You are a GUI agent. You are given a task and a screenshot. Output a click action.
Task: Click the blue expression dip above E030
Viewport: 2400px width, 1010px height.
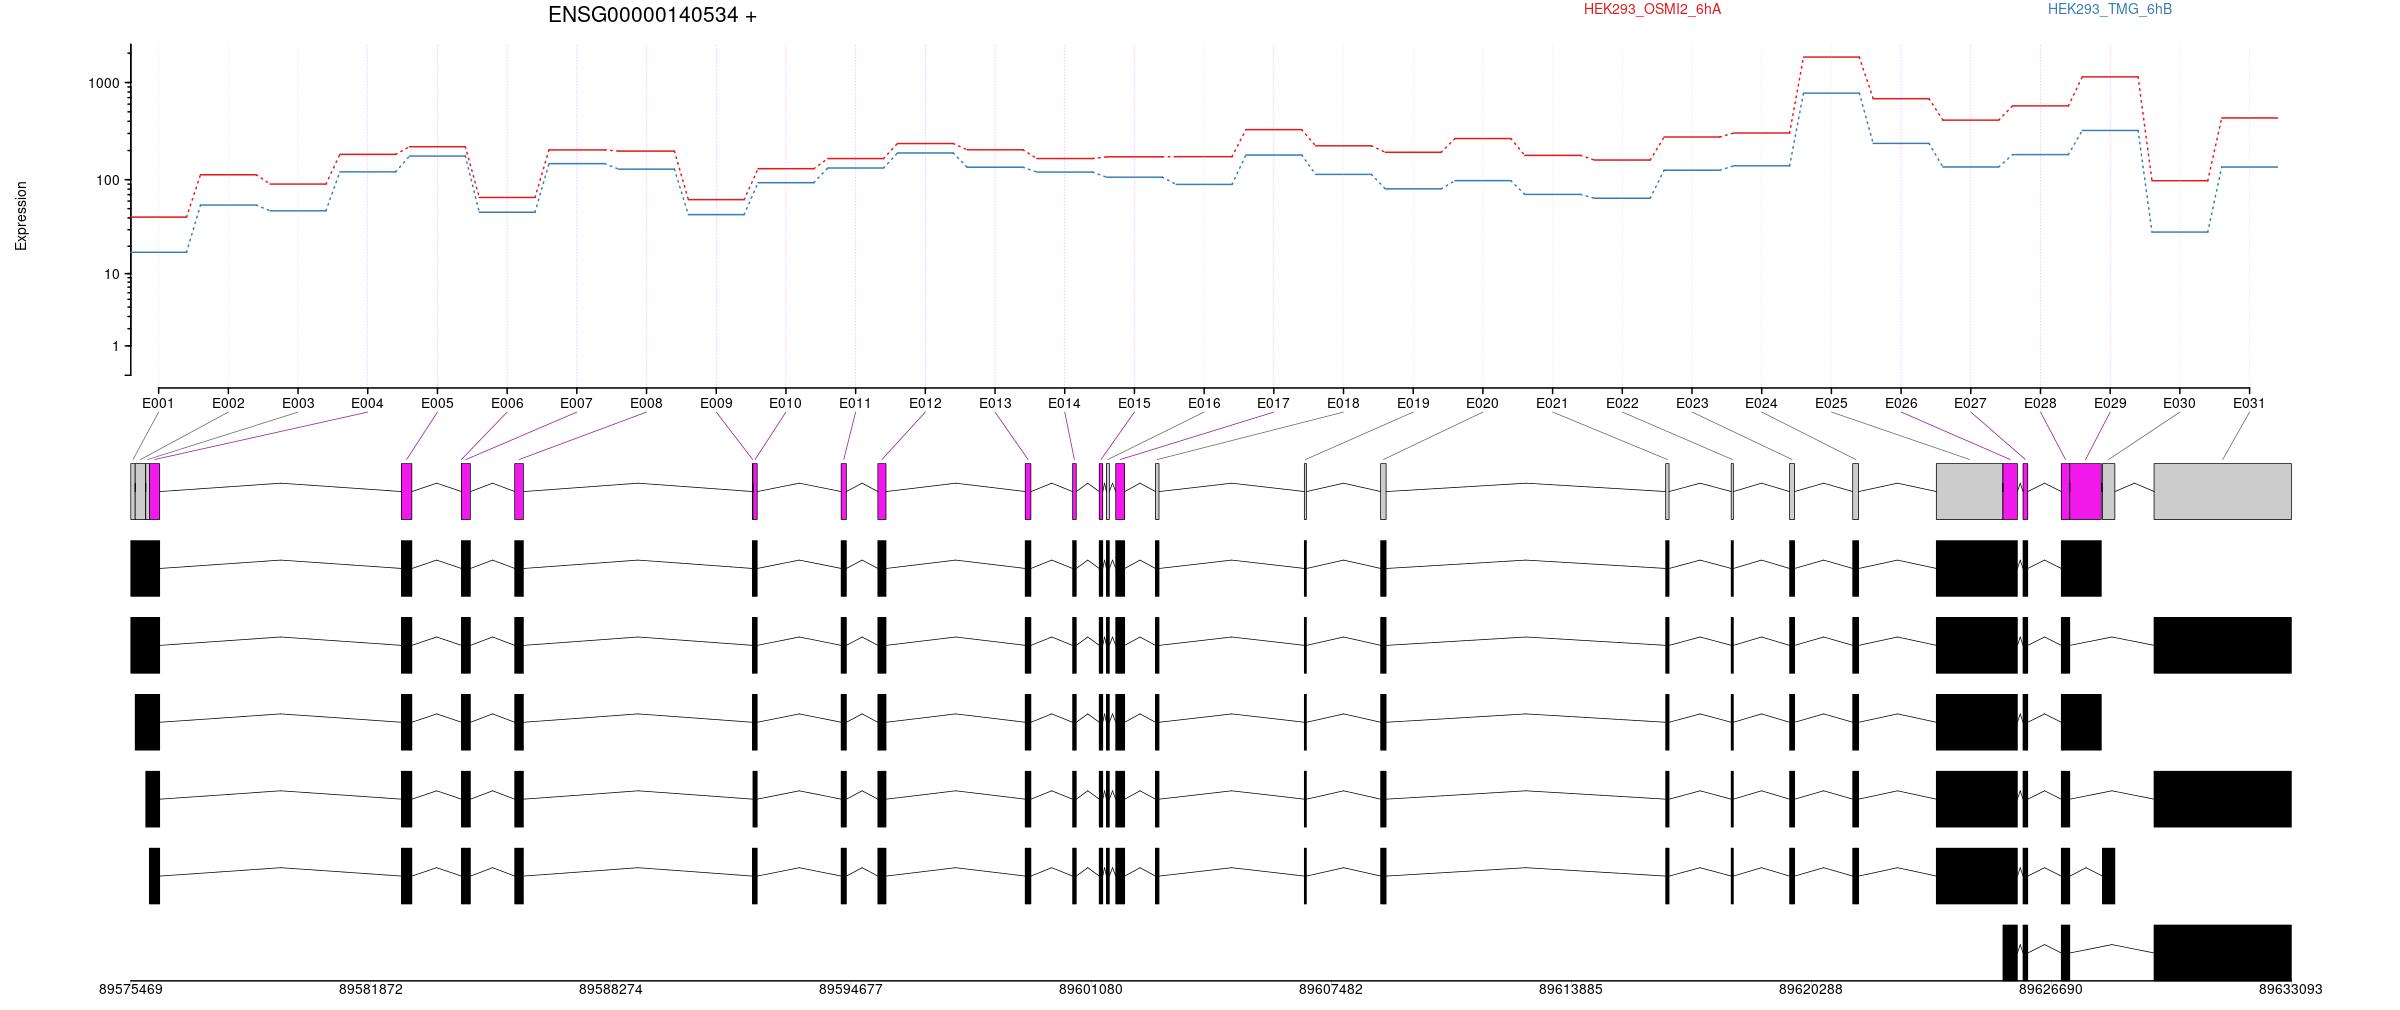[x=2179, y=232]
